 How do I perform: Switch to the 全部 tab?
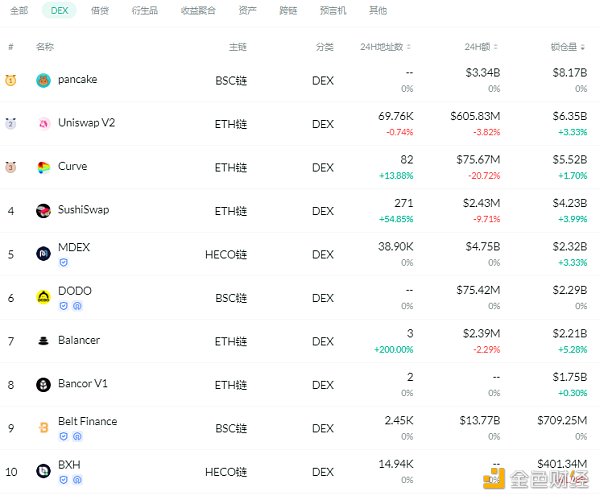click(x=19, y=10)
